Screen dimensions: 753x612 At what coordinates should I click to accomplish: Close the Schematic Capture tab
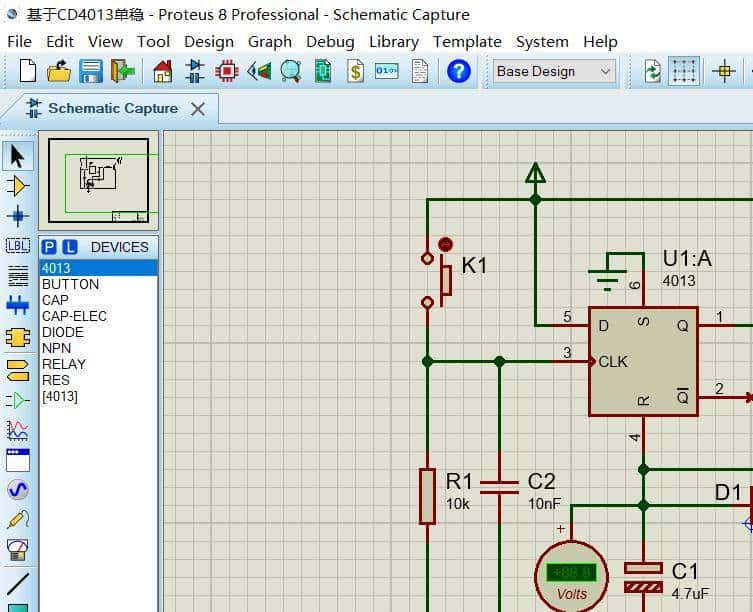pos(198,109)
